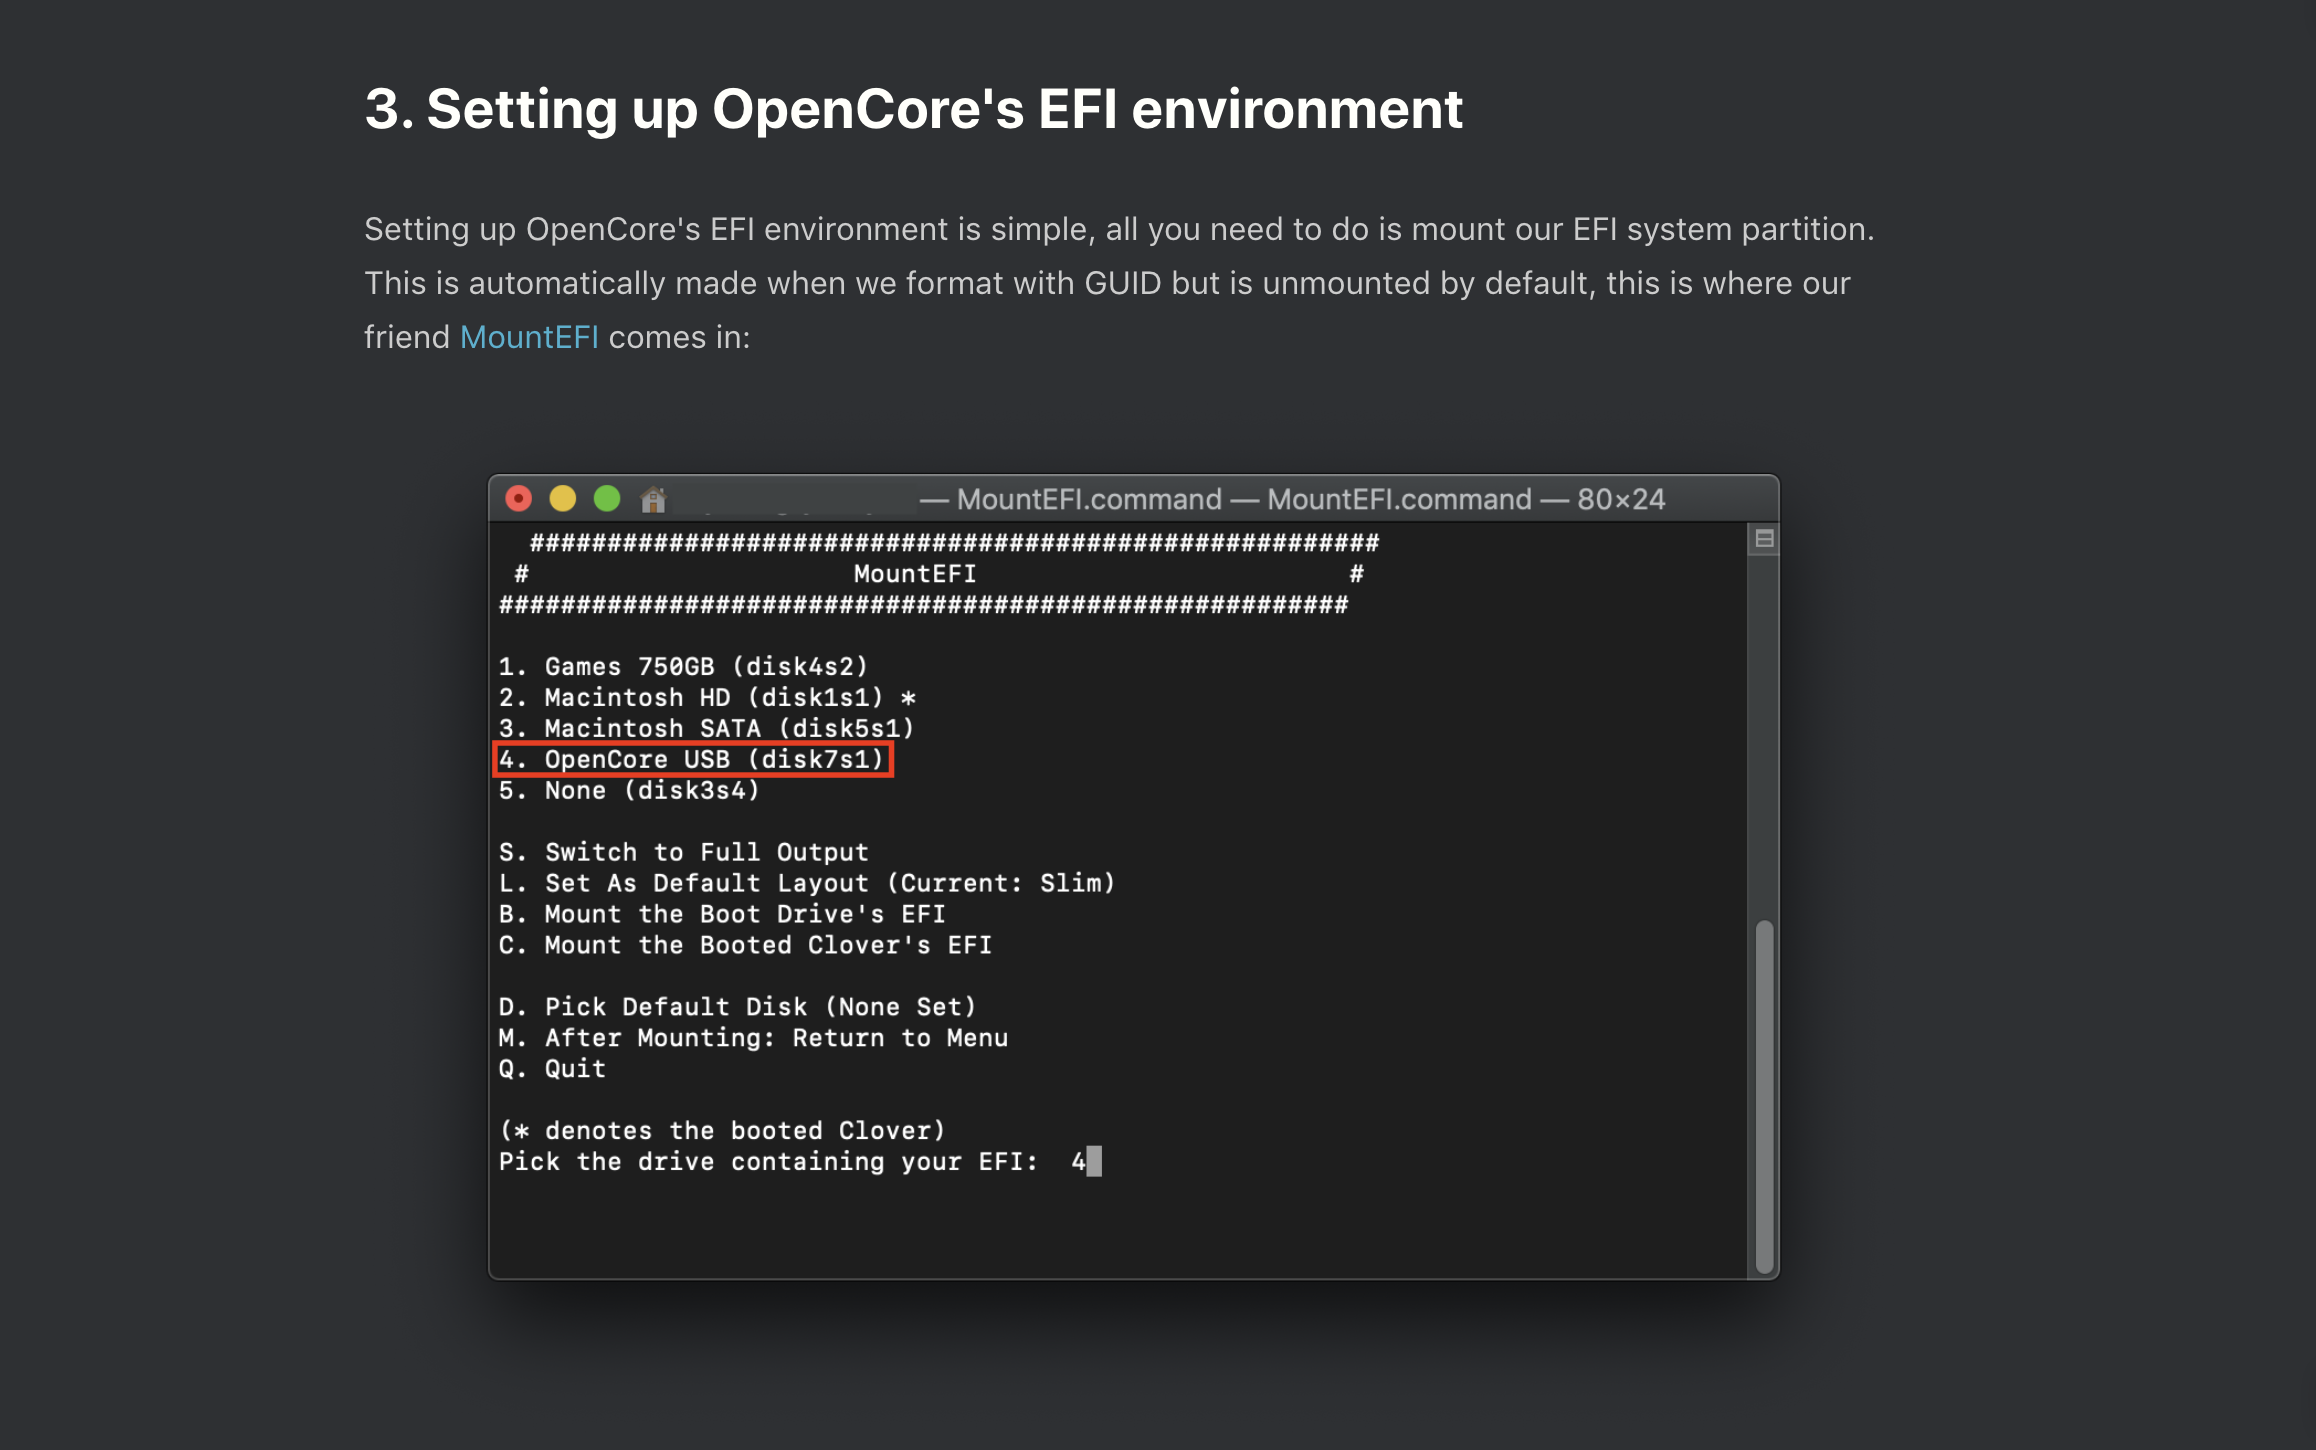Click the "3. Macintosh SATA (disk5s1)" row
This screenshot has width=2316, height=1450.
coord(706,728)
